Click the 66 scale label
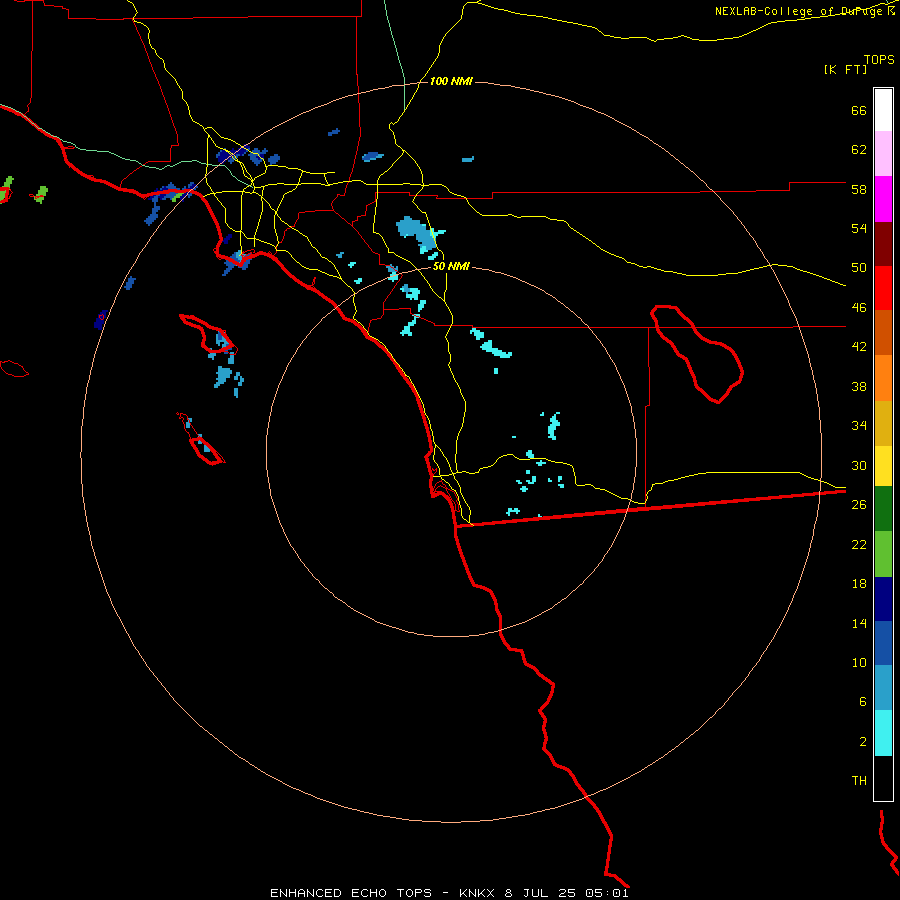This screenshot has height=900, width=900. pos(859,111)
